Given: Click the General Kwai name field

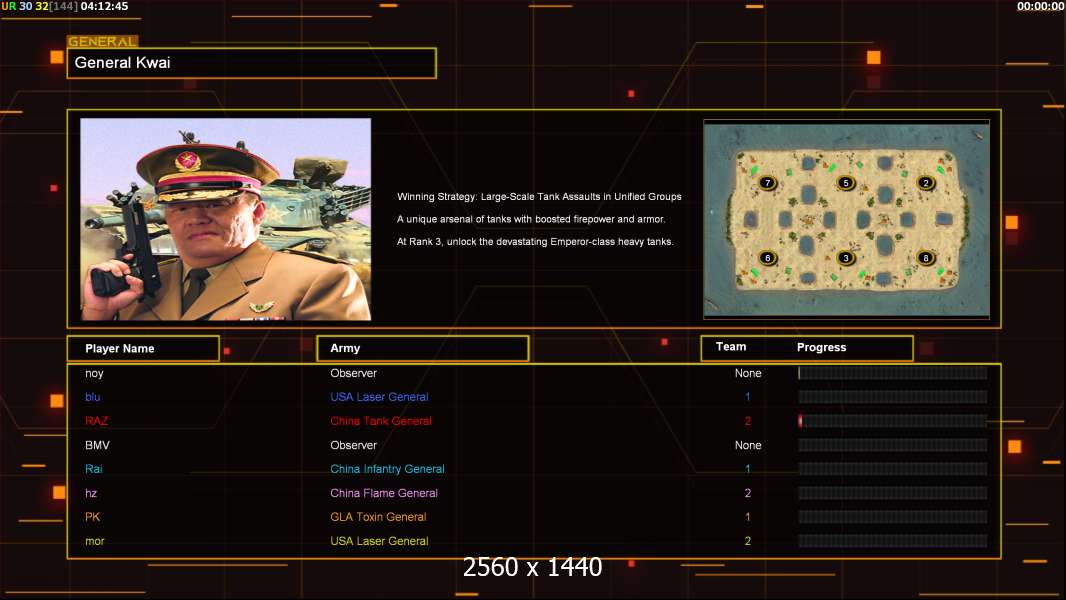Looking at the screenshot, I should click(251, 63).
